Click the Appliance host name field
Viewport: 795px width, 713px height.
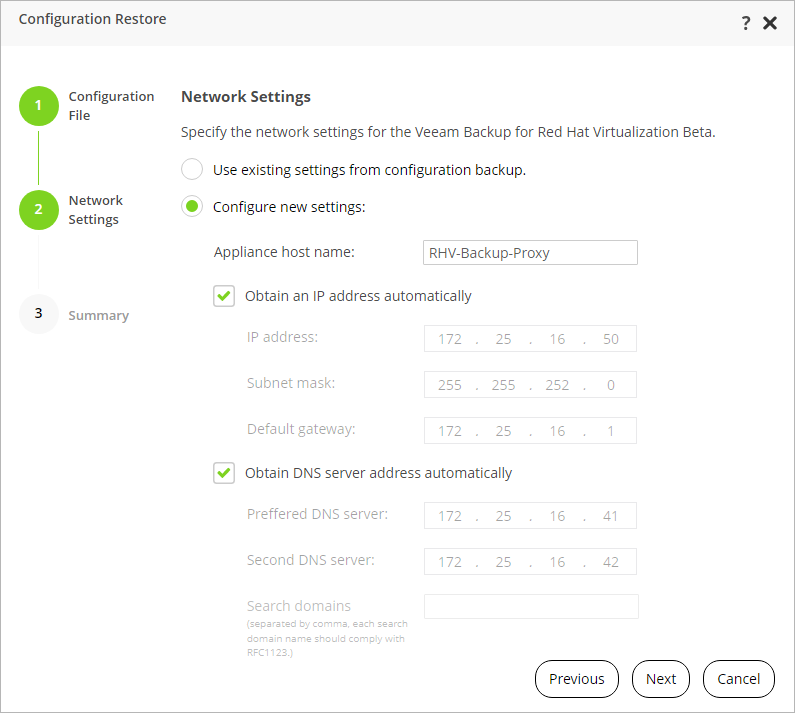click(x=530, y=253)
